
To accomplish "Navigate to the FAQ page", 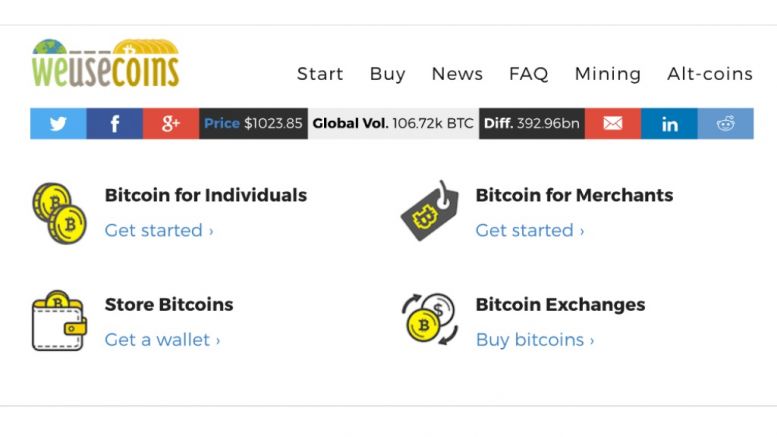I will [528, 74].
